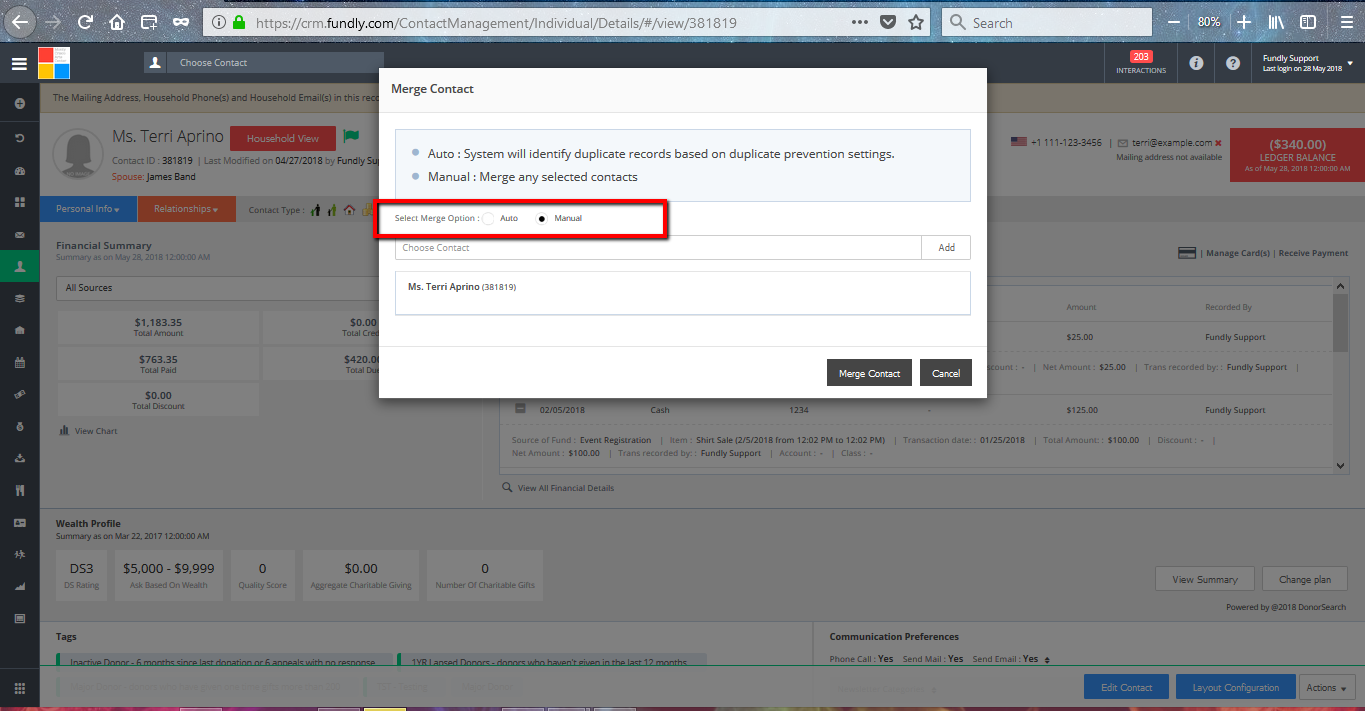Toggle the browser sidebar icon

(1307, 22)
